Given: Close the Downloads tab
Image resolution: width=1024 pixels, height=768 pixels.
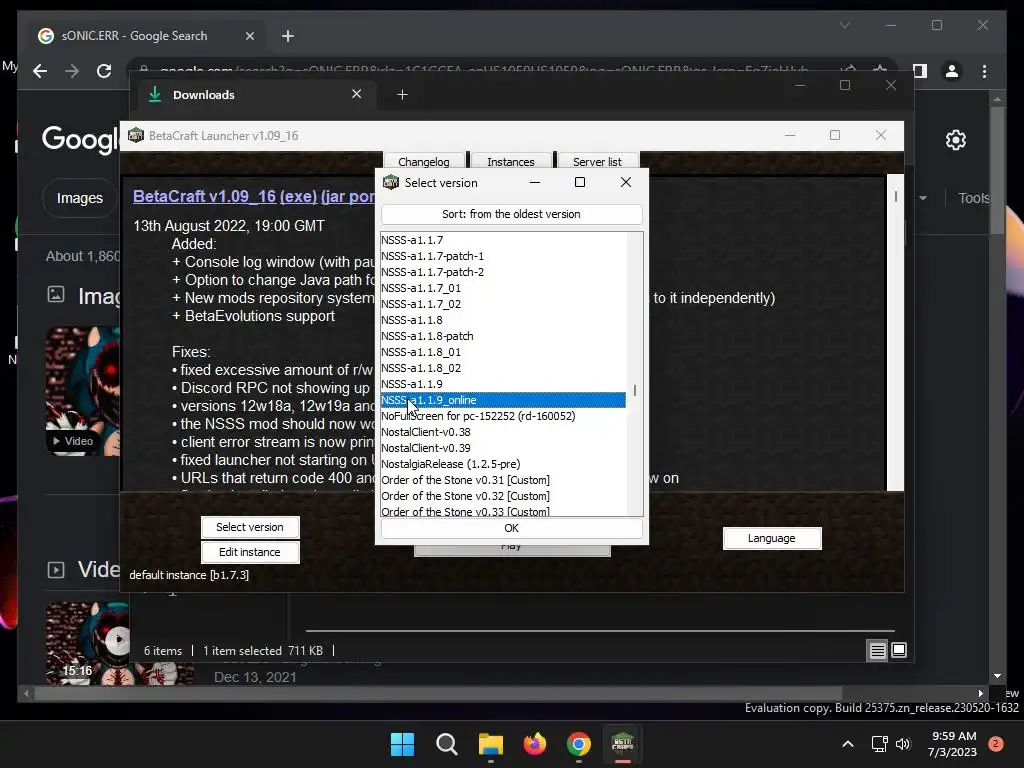Looking at the screenshot, I should (357, 94).
